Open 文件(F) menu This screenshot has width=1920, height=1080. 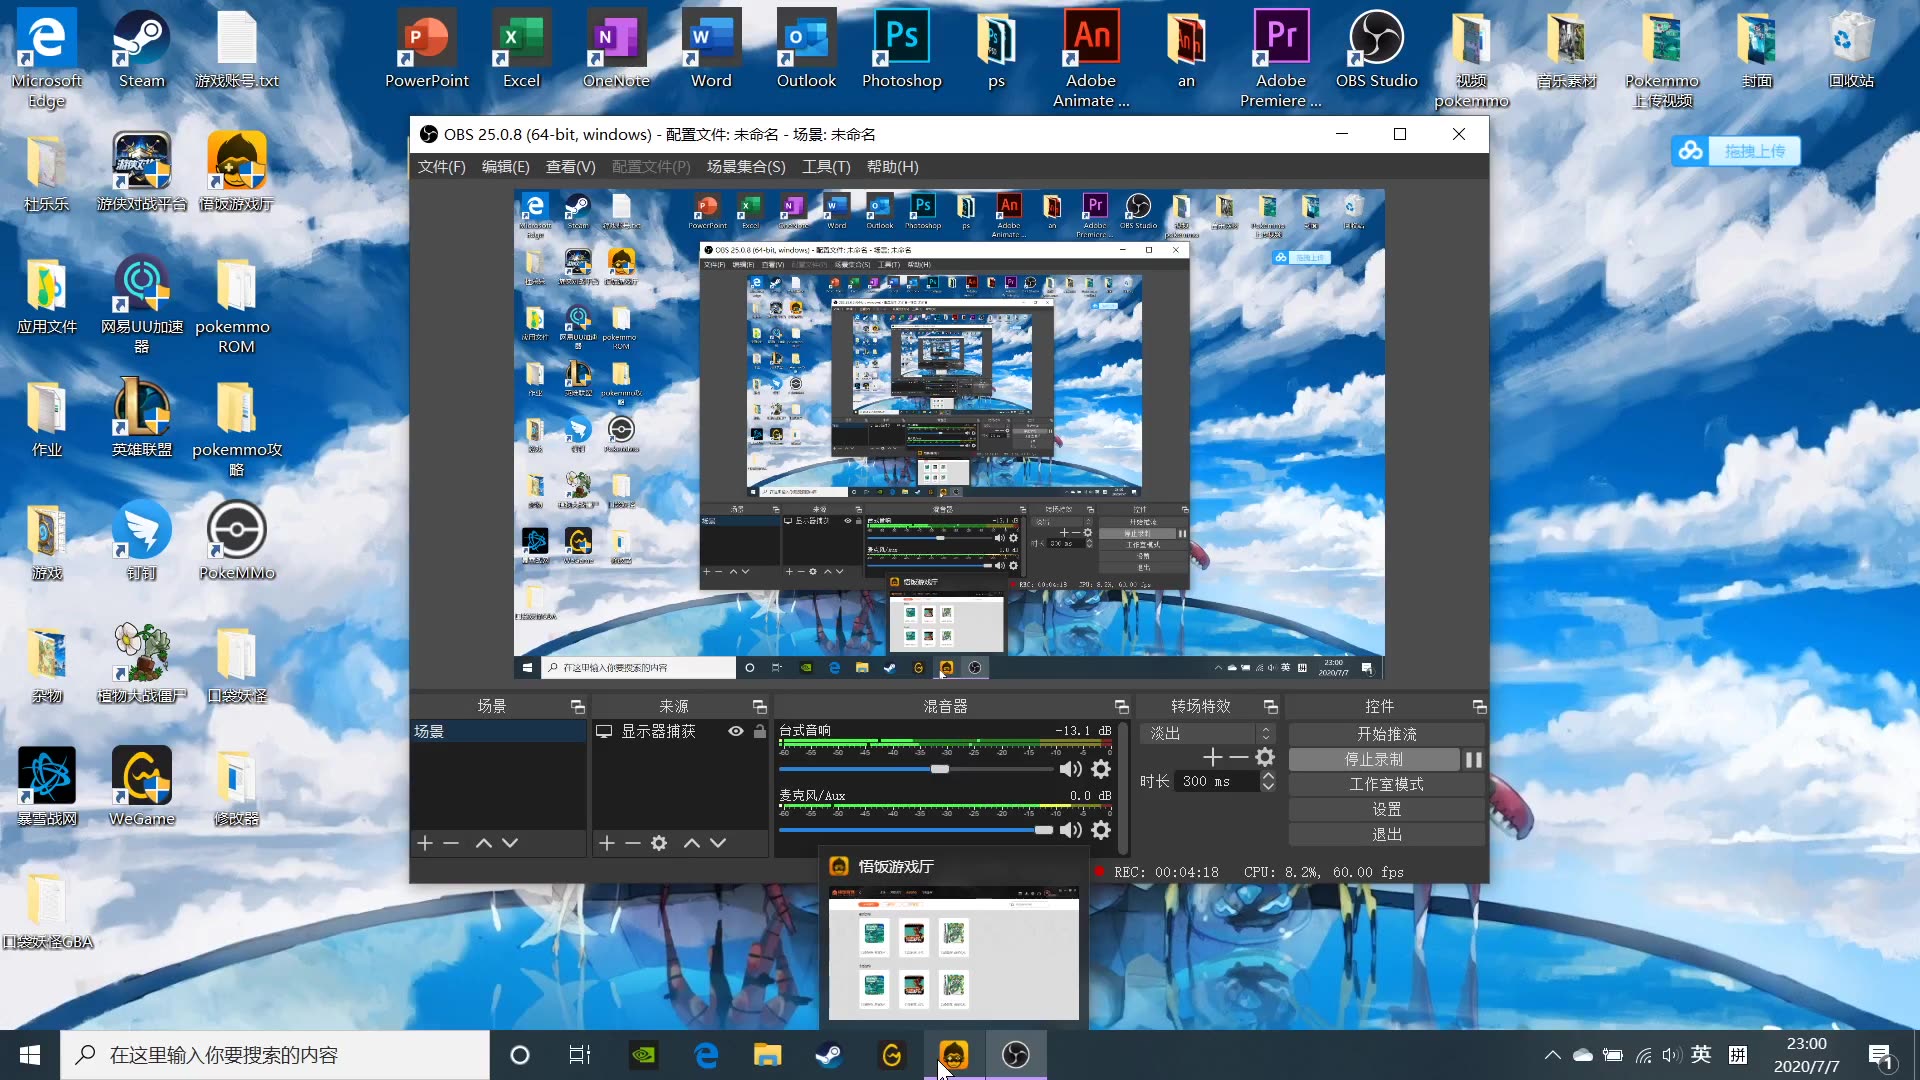pos(441,167)
